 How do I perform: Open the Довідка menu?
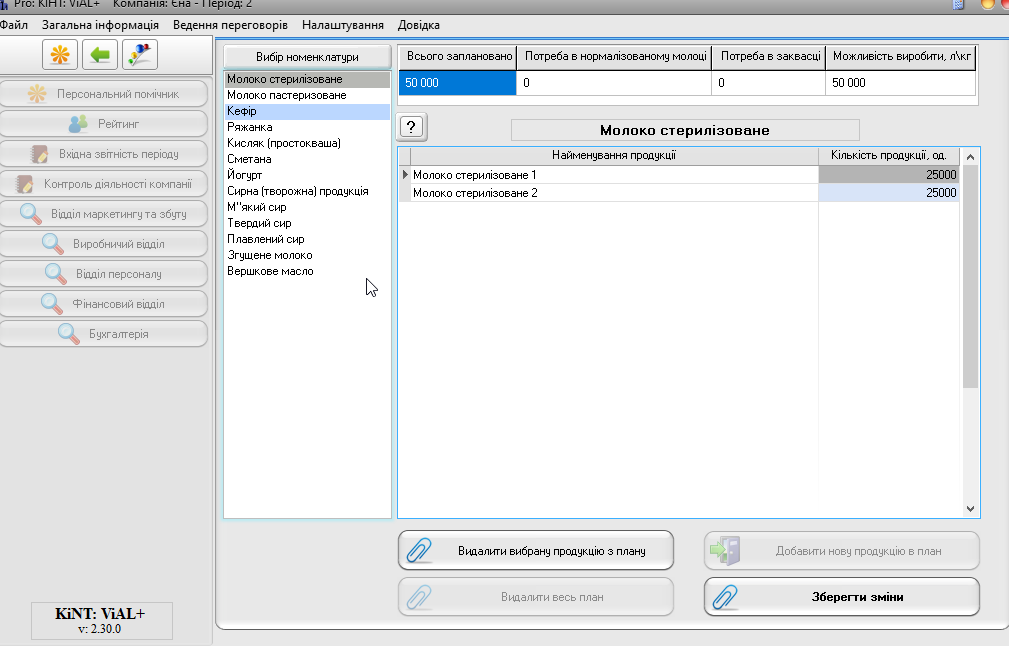(x=419, y=25)
